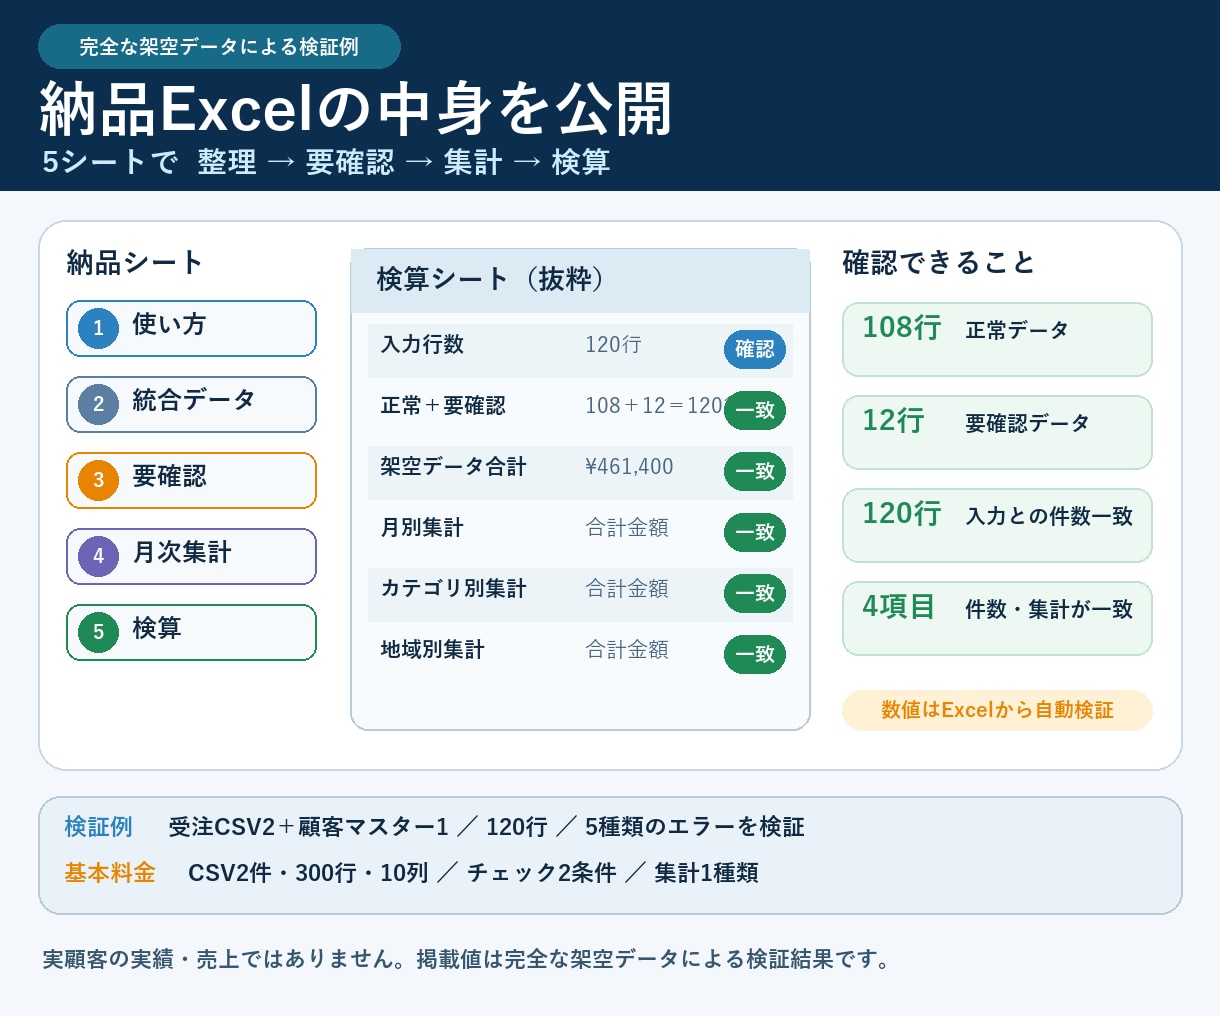Click the 納品シート heading

click(x=135, y=262)
